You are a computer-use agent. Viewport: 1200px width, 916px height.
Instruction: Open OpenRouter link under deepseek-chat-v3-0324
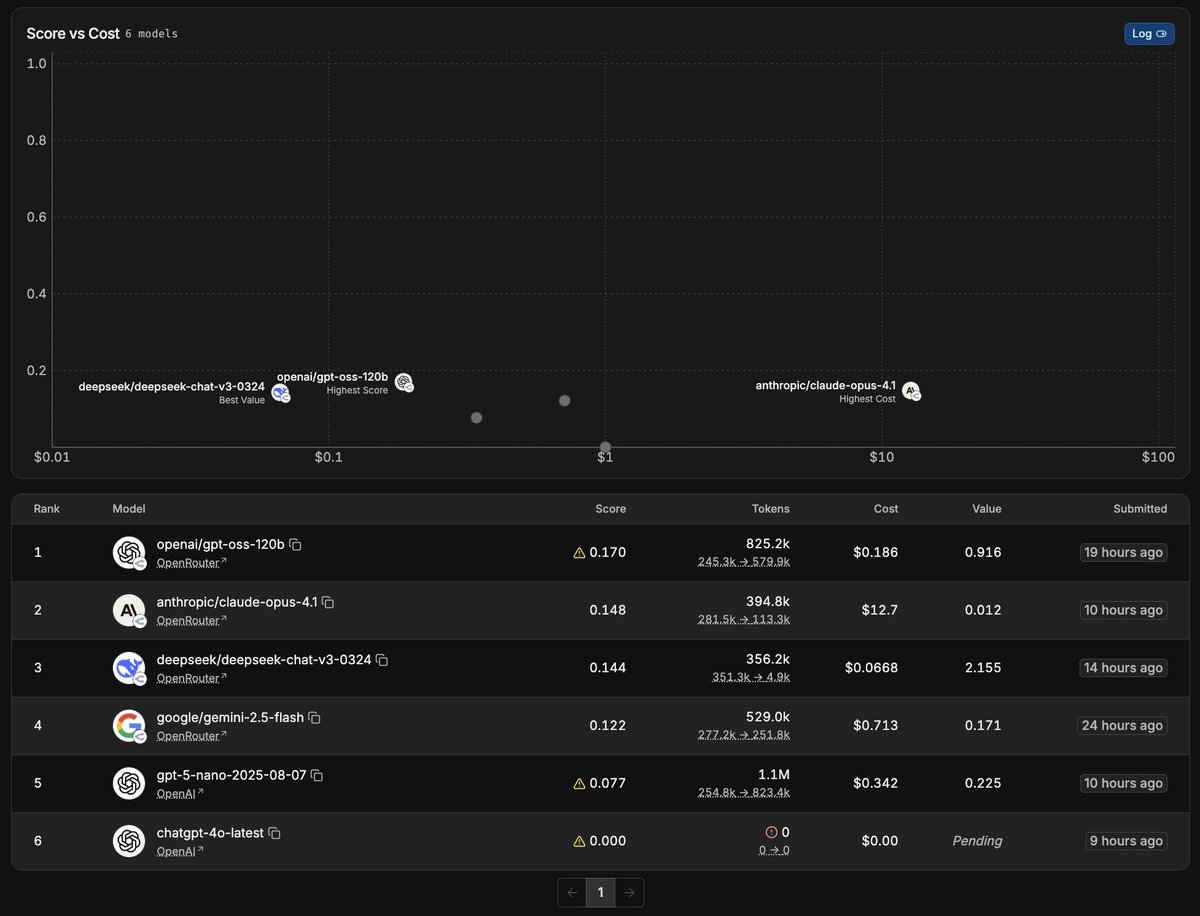(x=192, y=678)
